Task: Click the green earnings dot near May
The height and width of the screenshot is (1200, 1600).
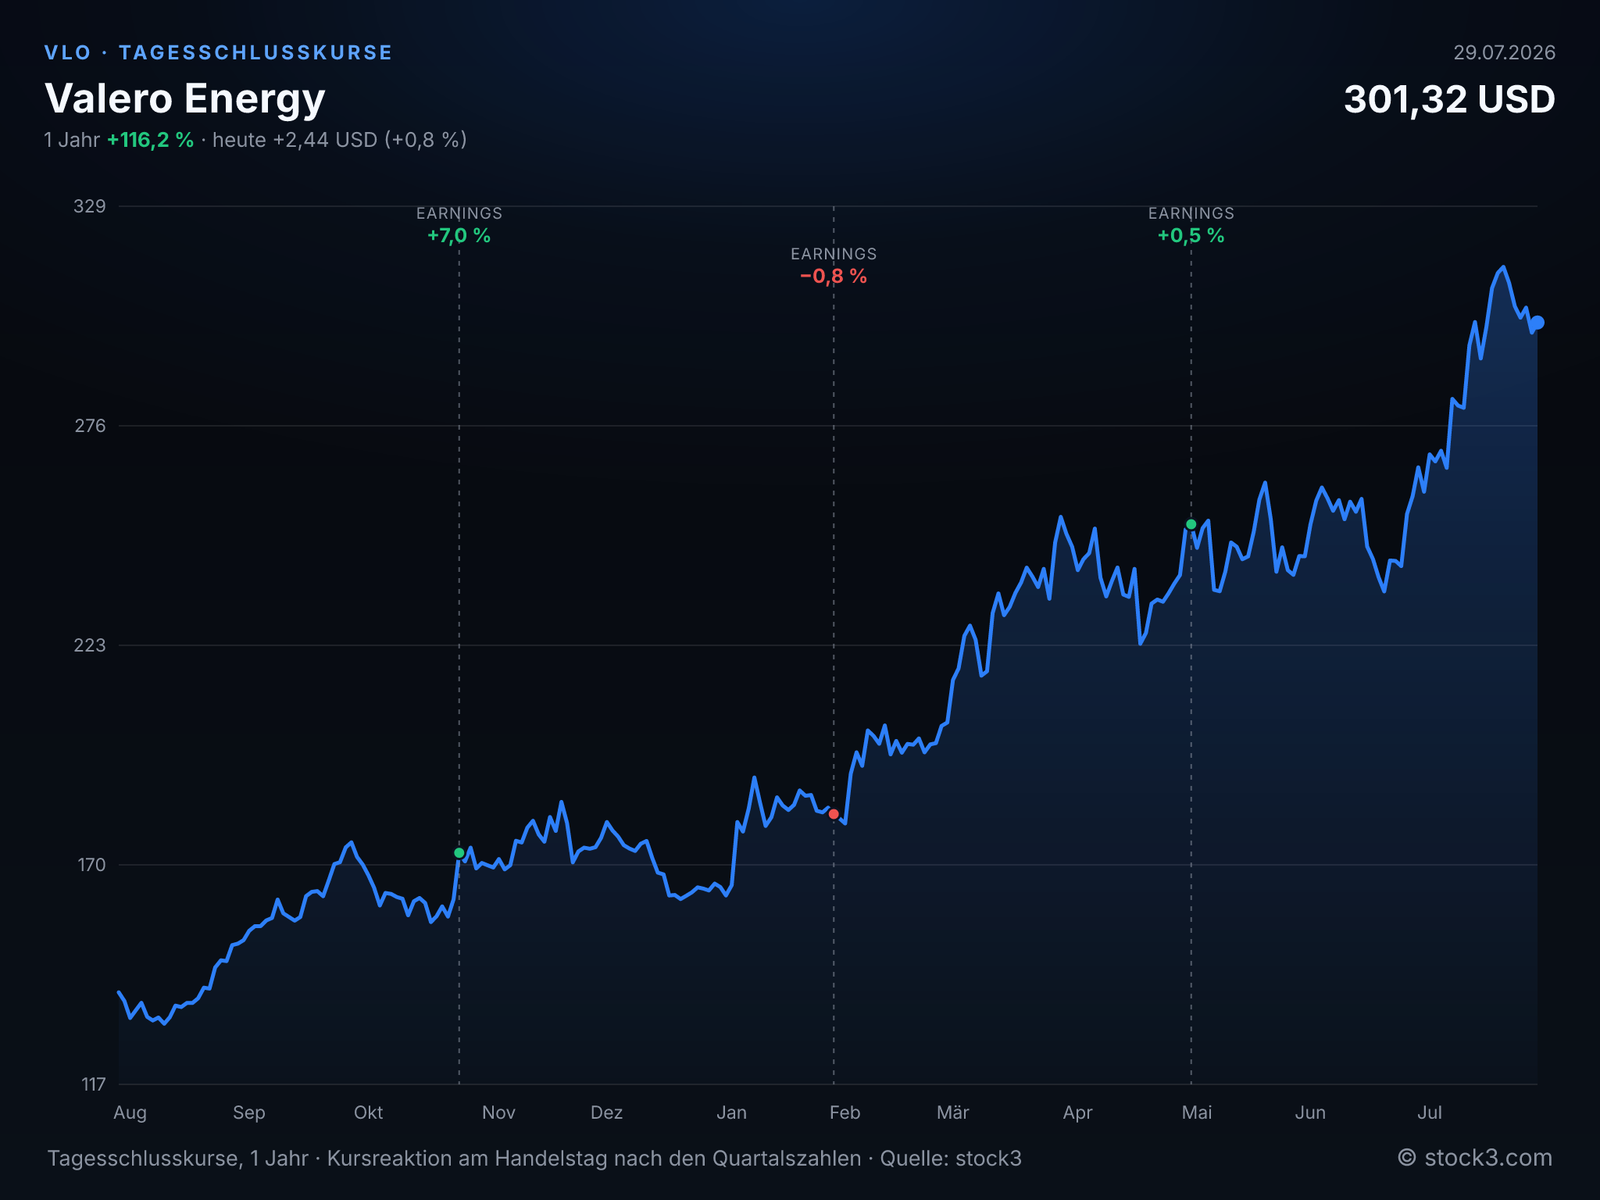Action: click(x=1191, y=524)
